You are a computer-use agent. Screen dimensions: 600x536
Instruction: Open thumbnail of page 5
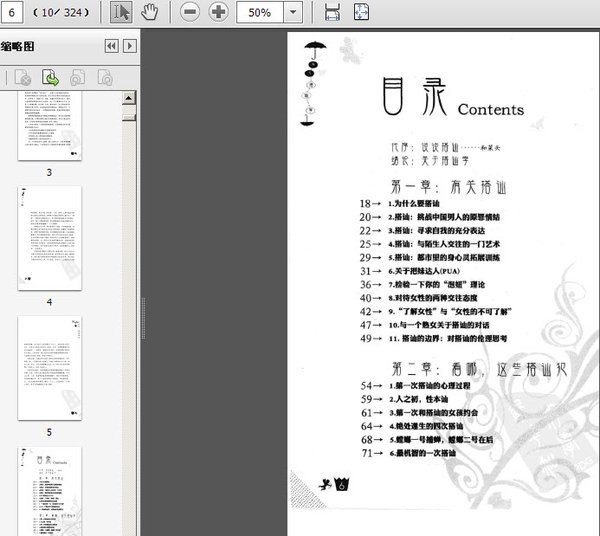49,368
